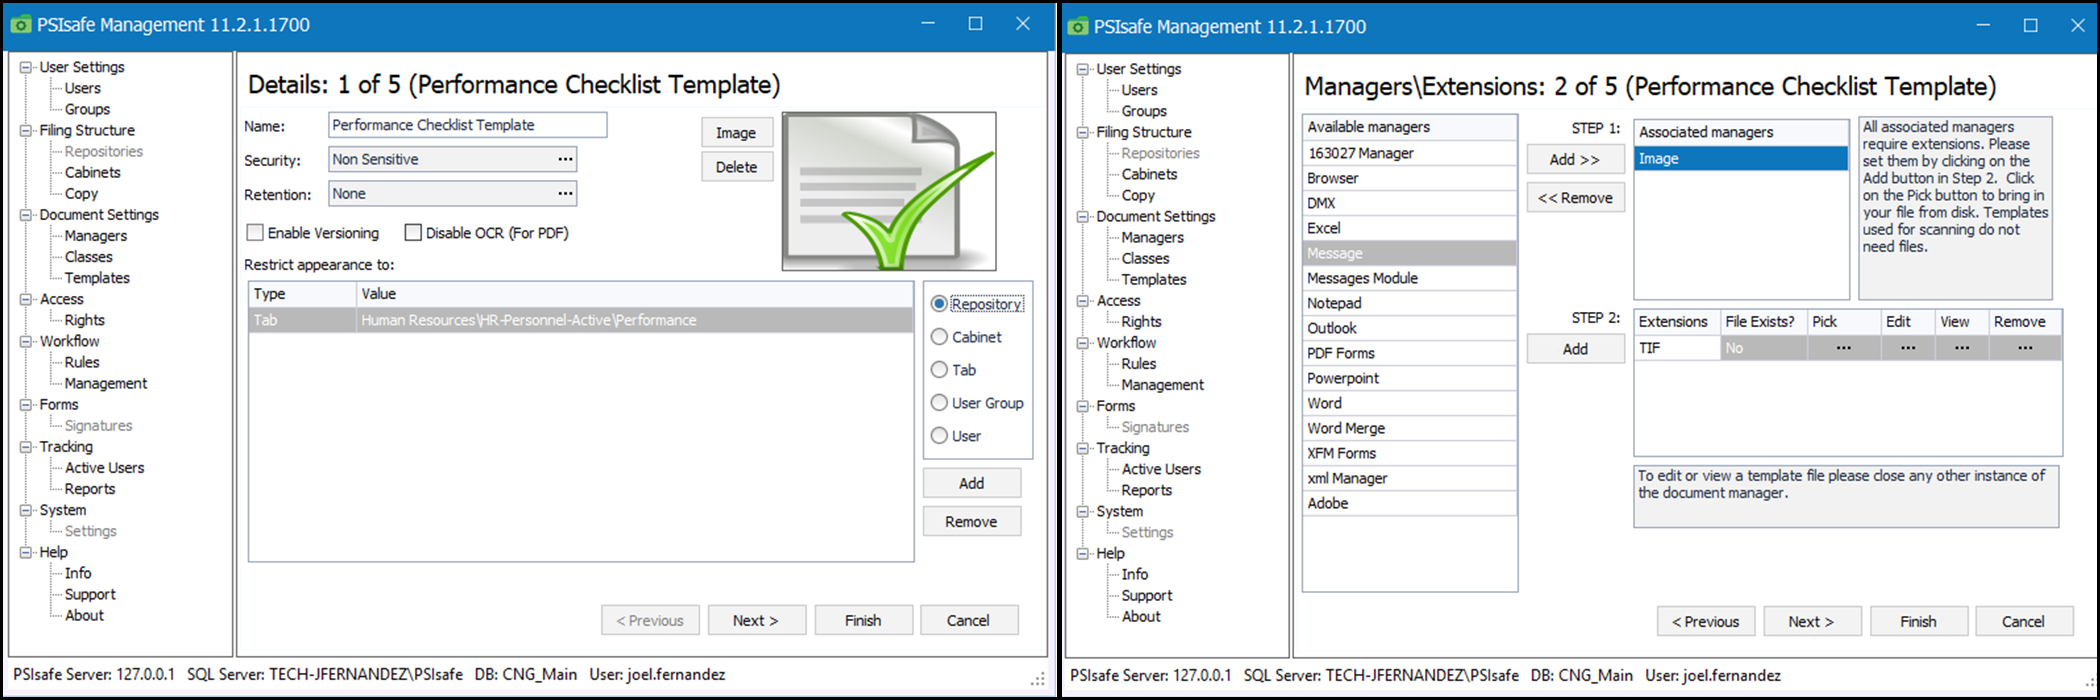Select Excel in available managers list

[x=1409, y=228]
